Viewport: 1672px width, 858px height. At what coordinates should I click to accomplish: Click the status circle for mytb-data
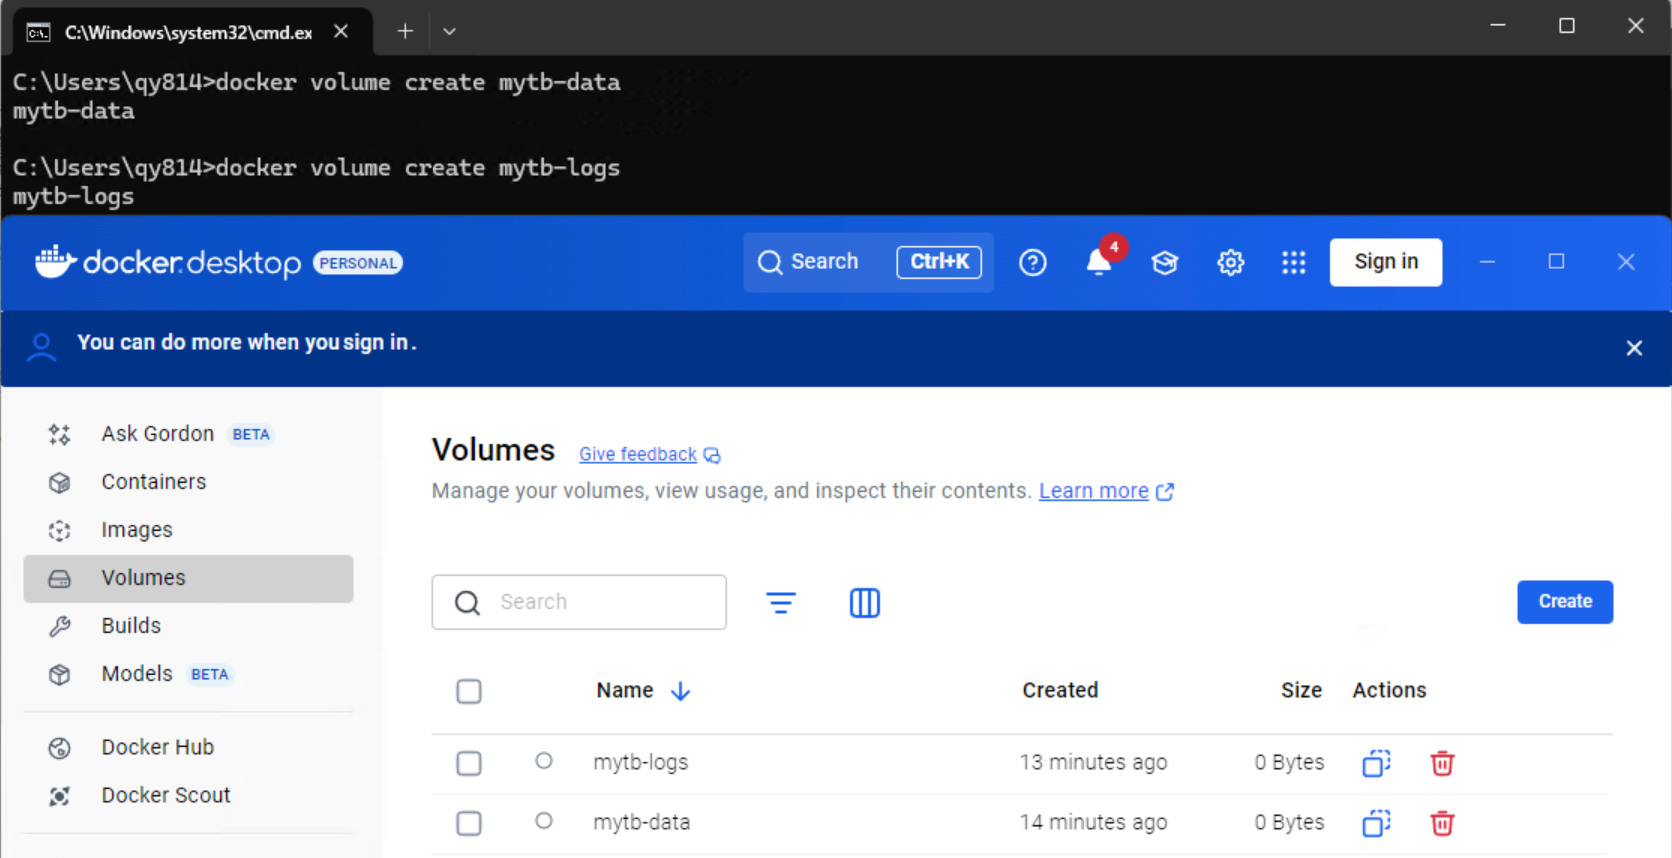click(x=544, y=821)
